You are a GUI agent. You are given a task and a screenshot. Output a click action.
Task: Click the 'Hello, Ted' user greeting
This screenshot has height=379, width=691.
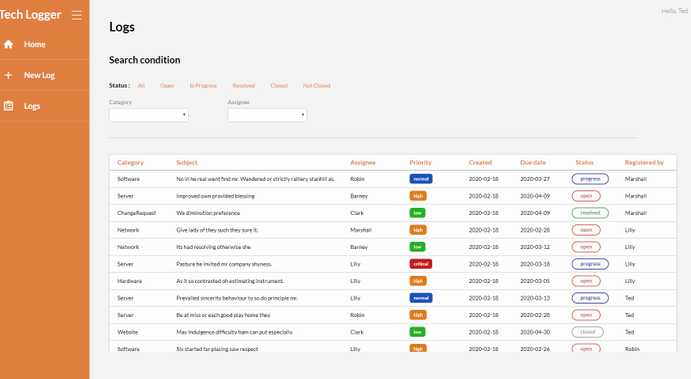tap(675, 11)
